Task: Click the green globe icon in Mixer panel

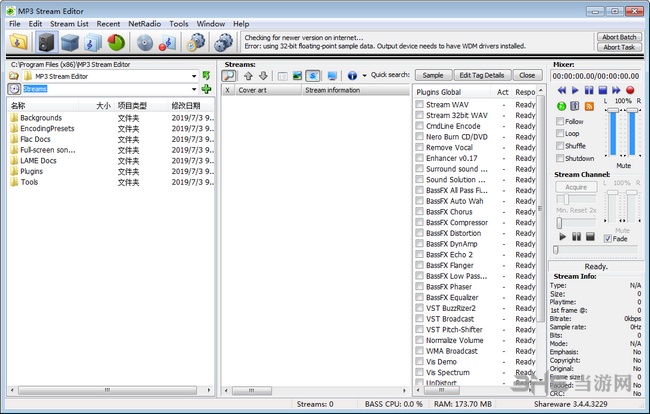Action: click(561, 106)
